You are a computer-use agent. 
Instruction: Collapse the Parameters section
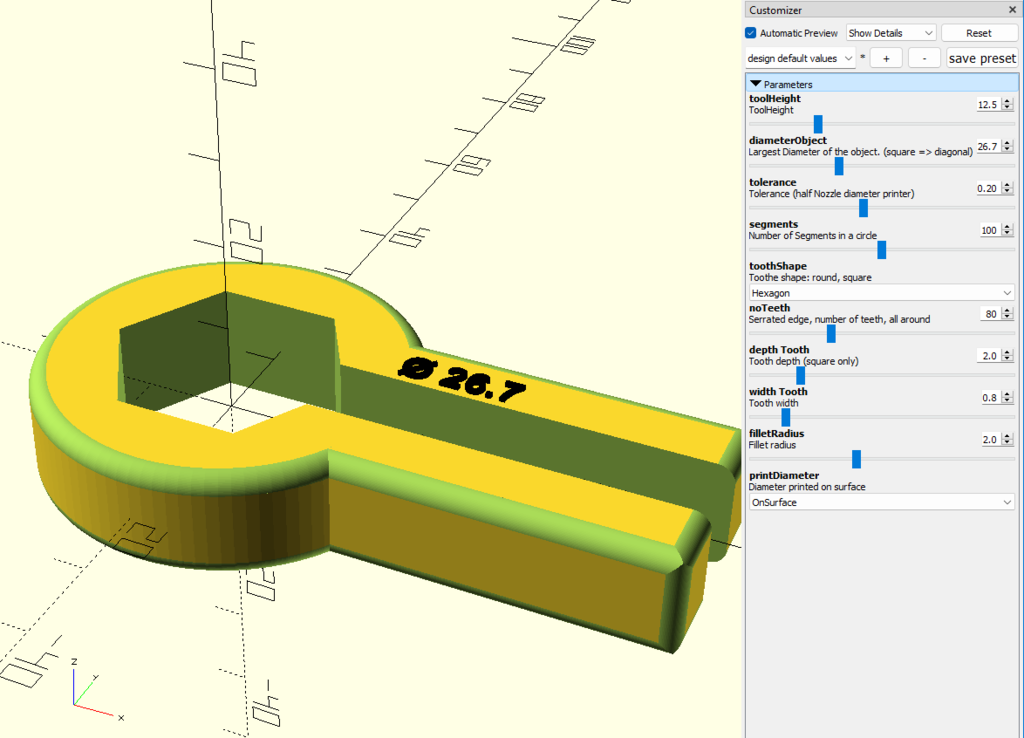pos(756,84)
